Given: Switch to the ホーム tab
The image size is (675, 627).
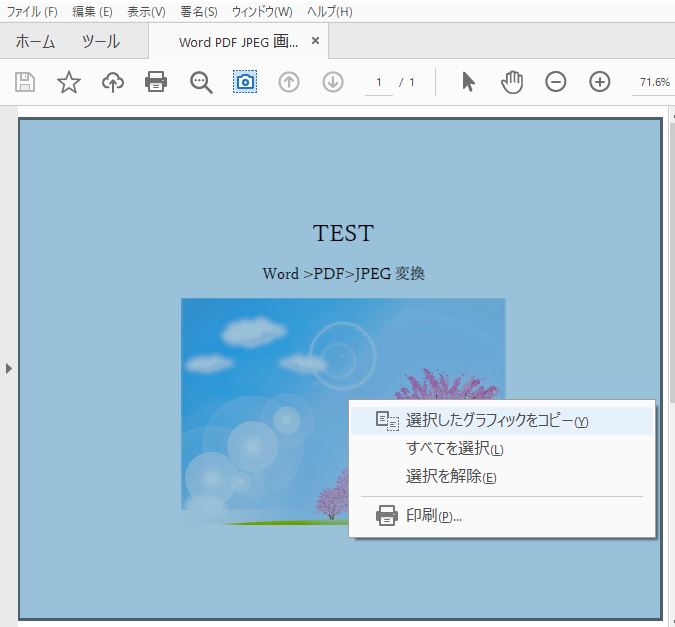Looking at the screenshot, I should click(35, 42).
